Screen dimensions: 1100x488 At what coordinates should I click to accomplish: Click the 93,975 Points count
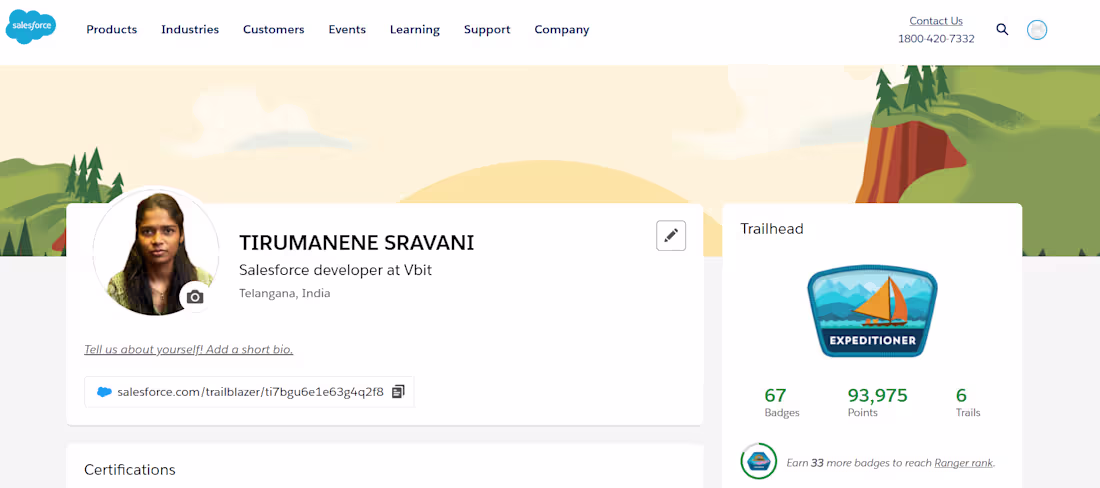tap(877, 402)
